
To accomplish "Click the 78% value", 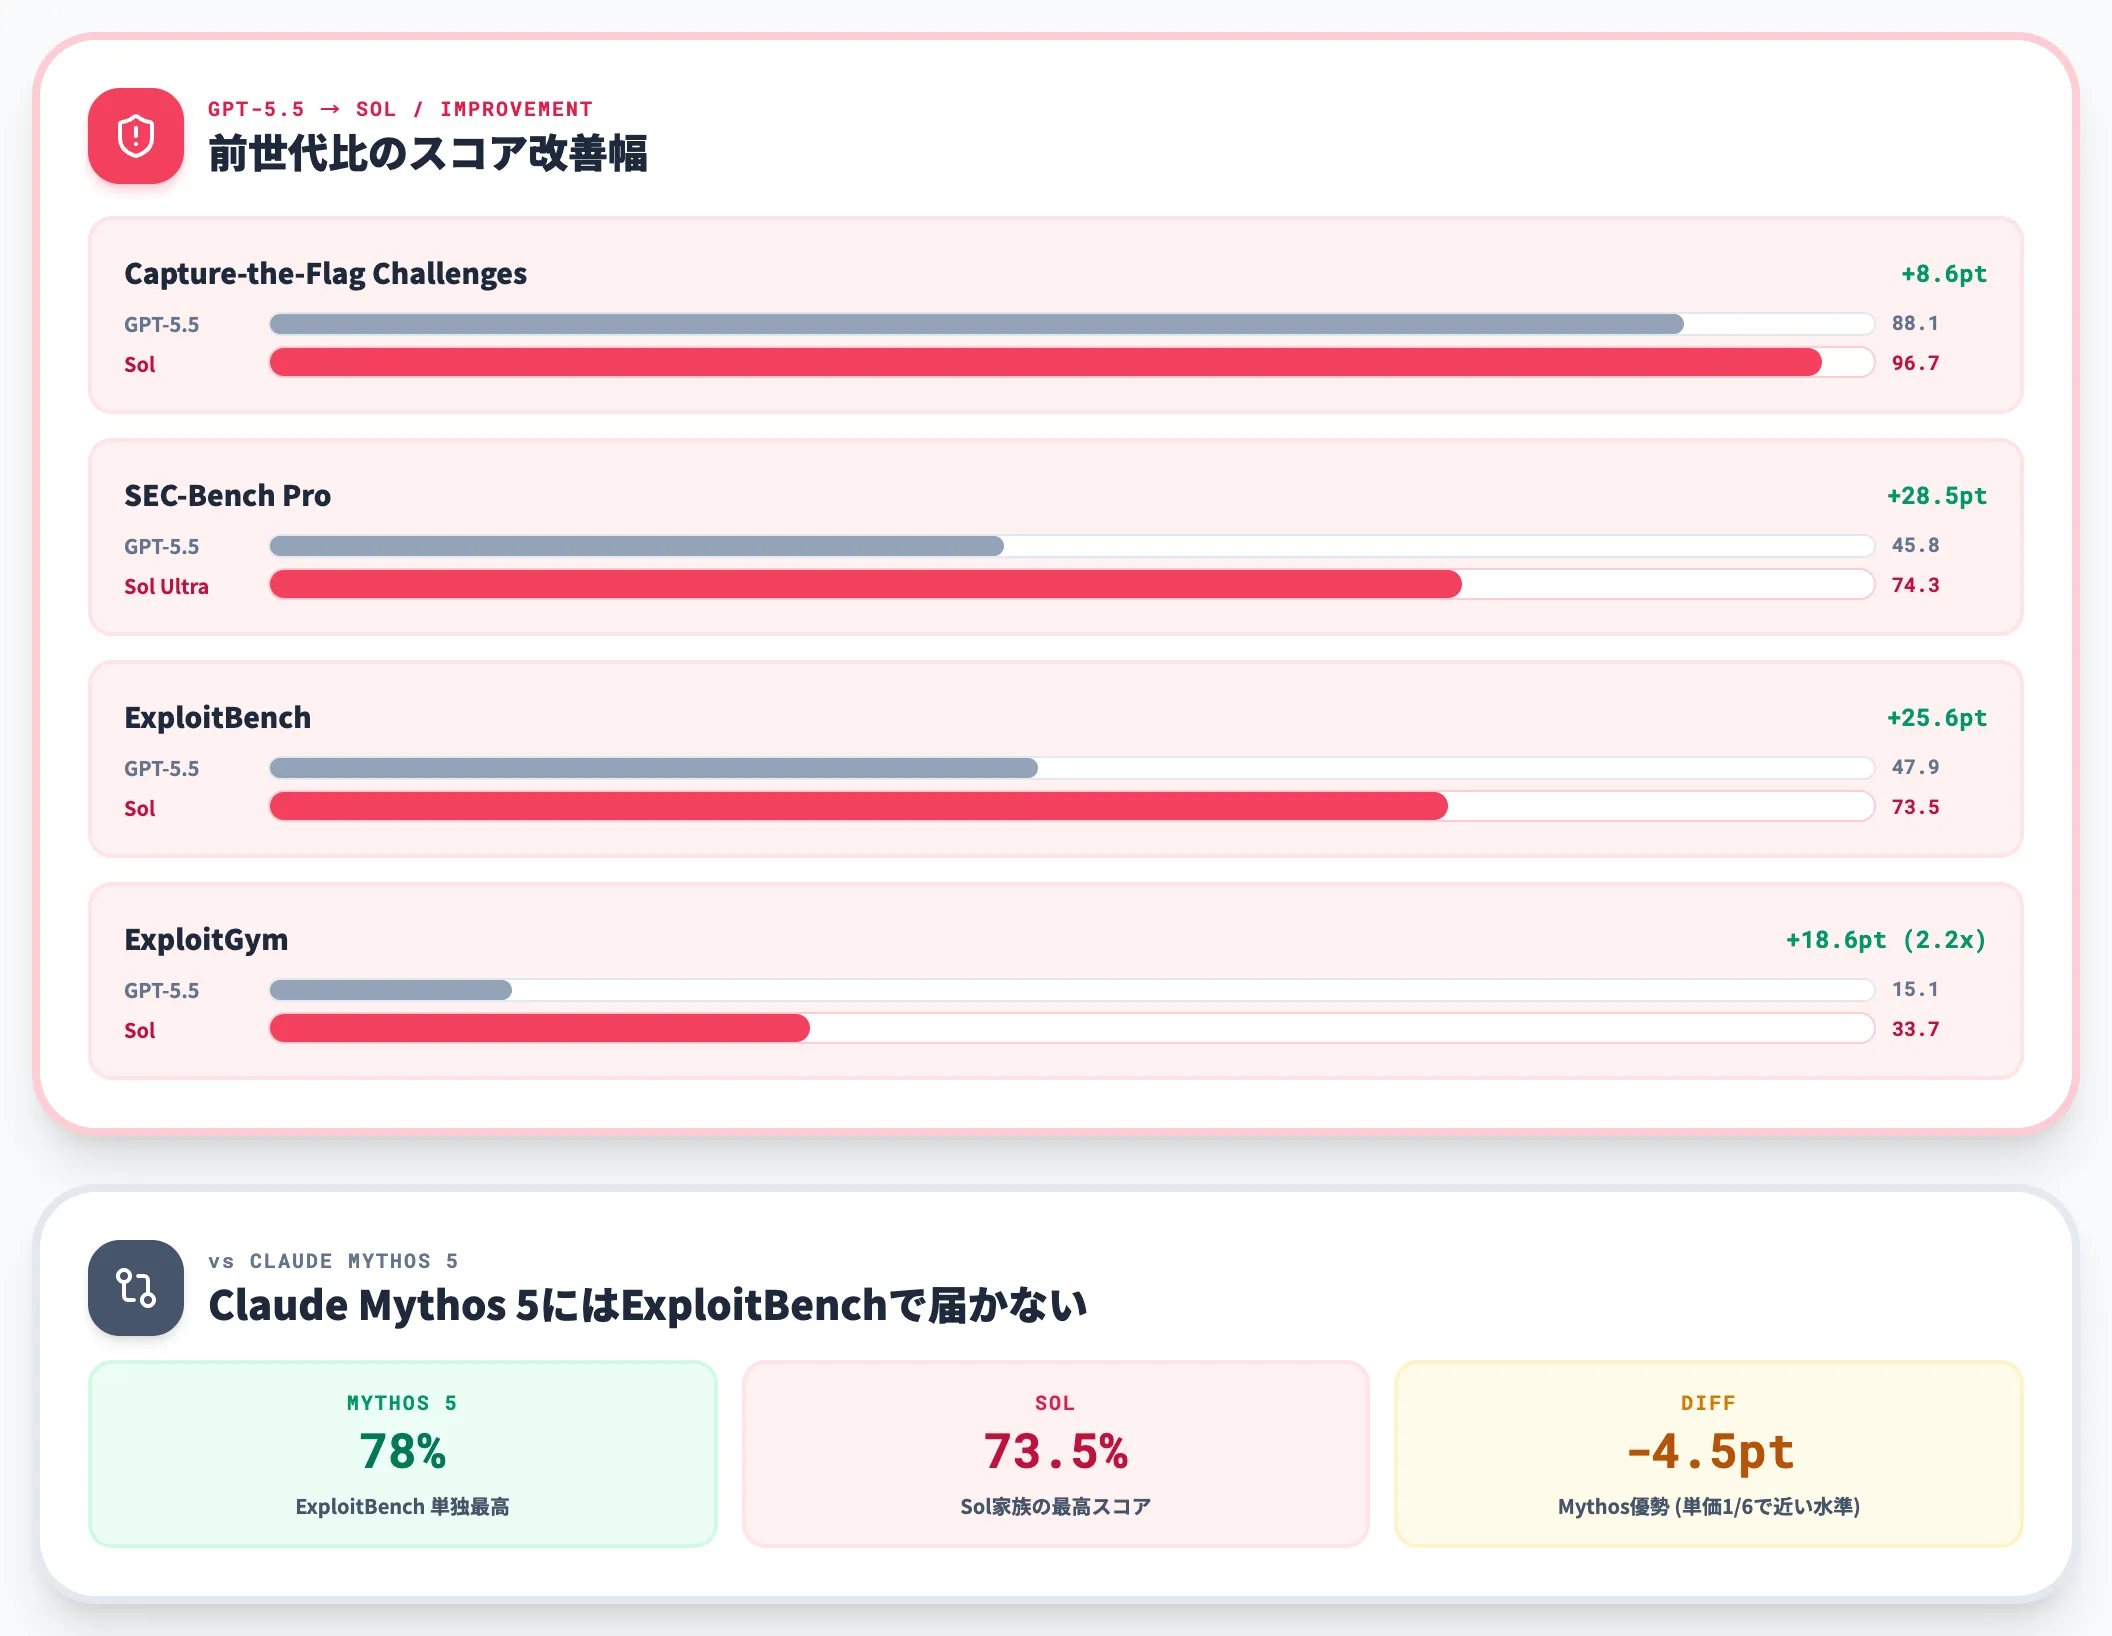I will click(x=403, y=1452).
